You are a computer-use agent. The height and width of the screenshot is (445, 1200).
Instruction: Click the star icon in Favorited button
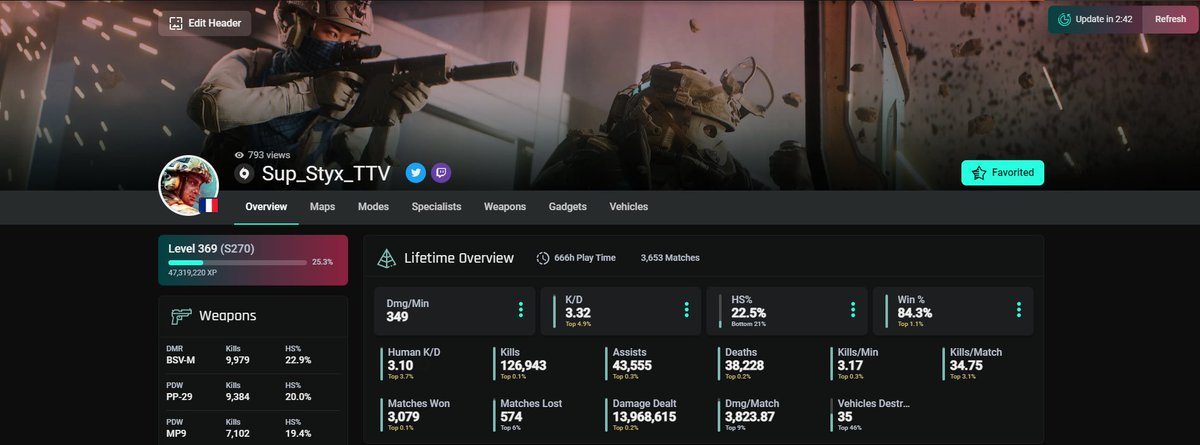pos(979,173)
